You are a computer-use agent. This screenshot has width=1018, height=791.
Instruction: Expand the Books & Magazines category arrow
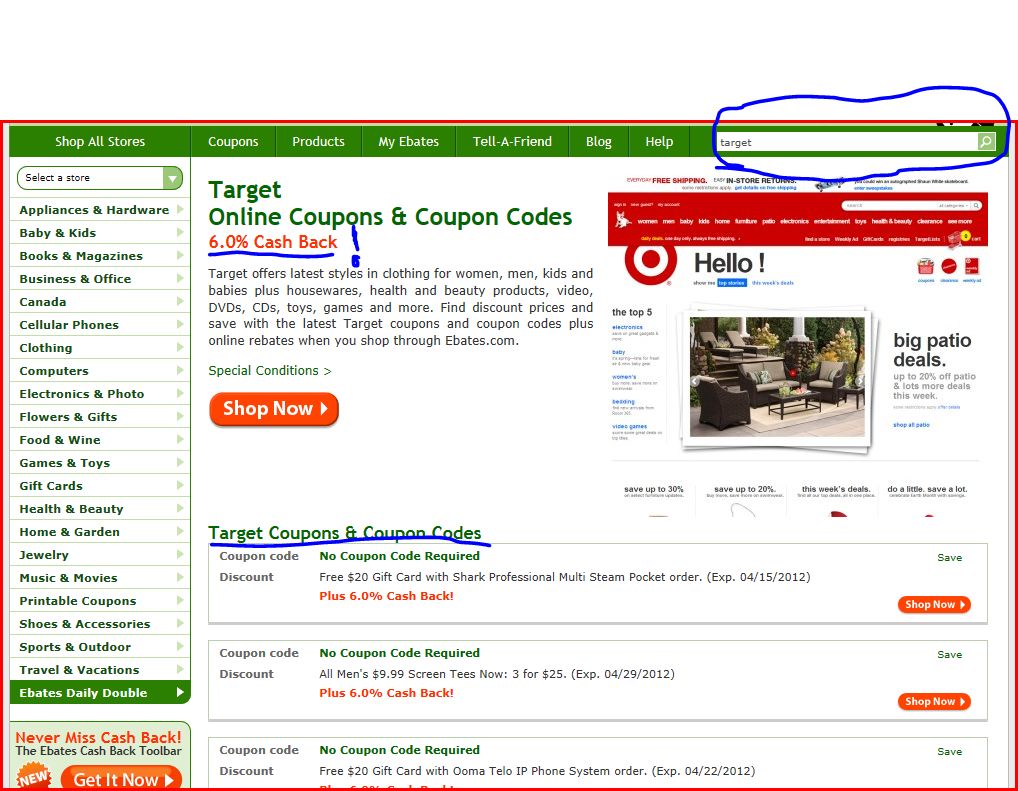tap(180, 255)
